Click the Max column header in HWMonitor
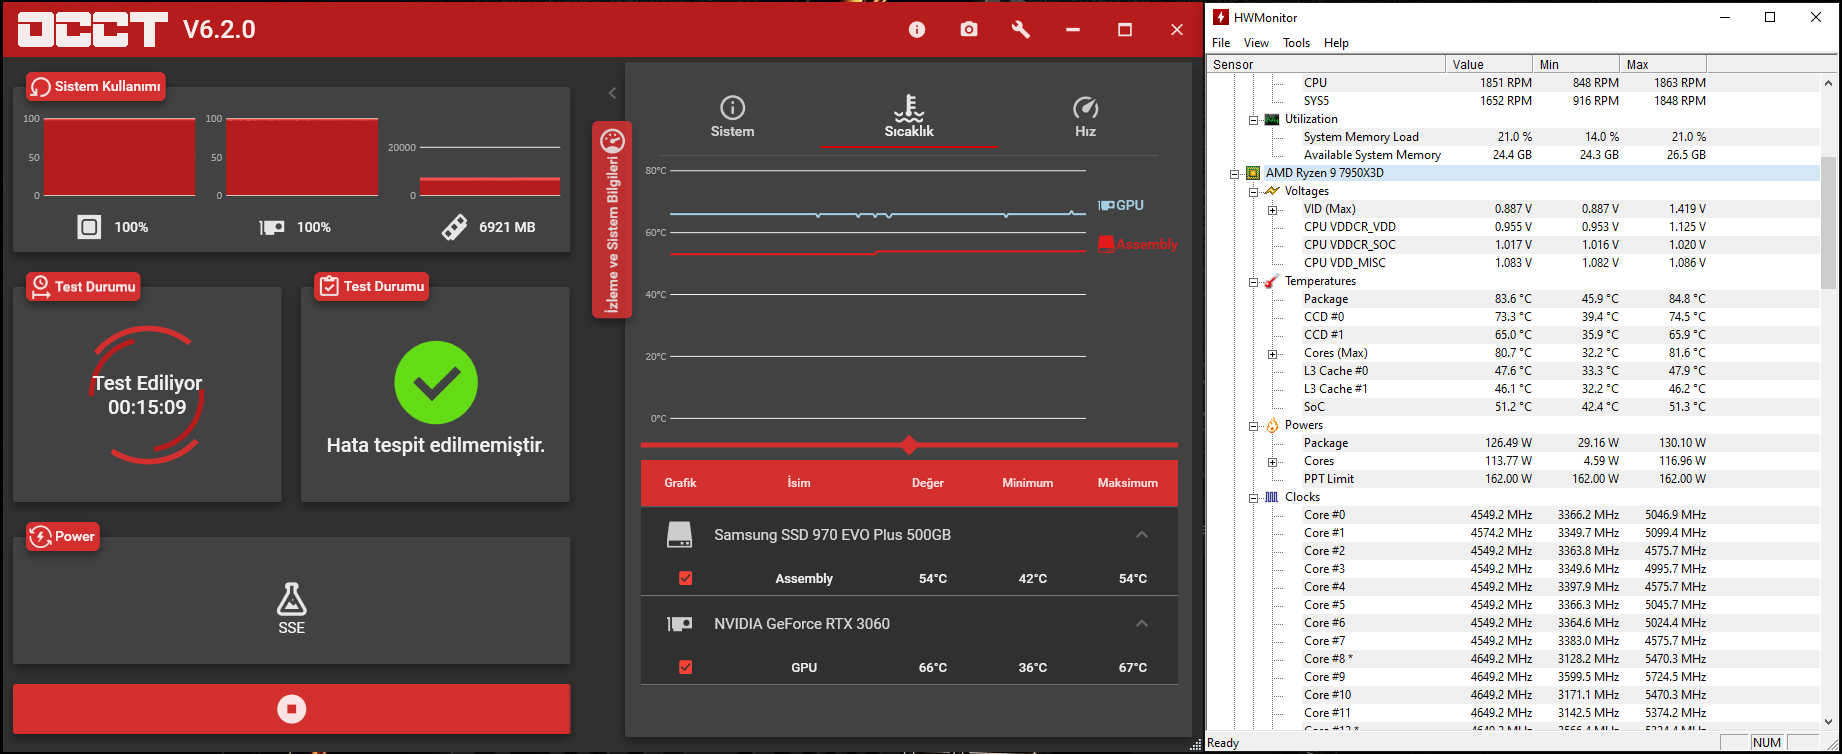1842x754 pixels. click(x=1663, y=64)
